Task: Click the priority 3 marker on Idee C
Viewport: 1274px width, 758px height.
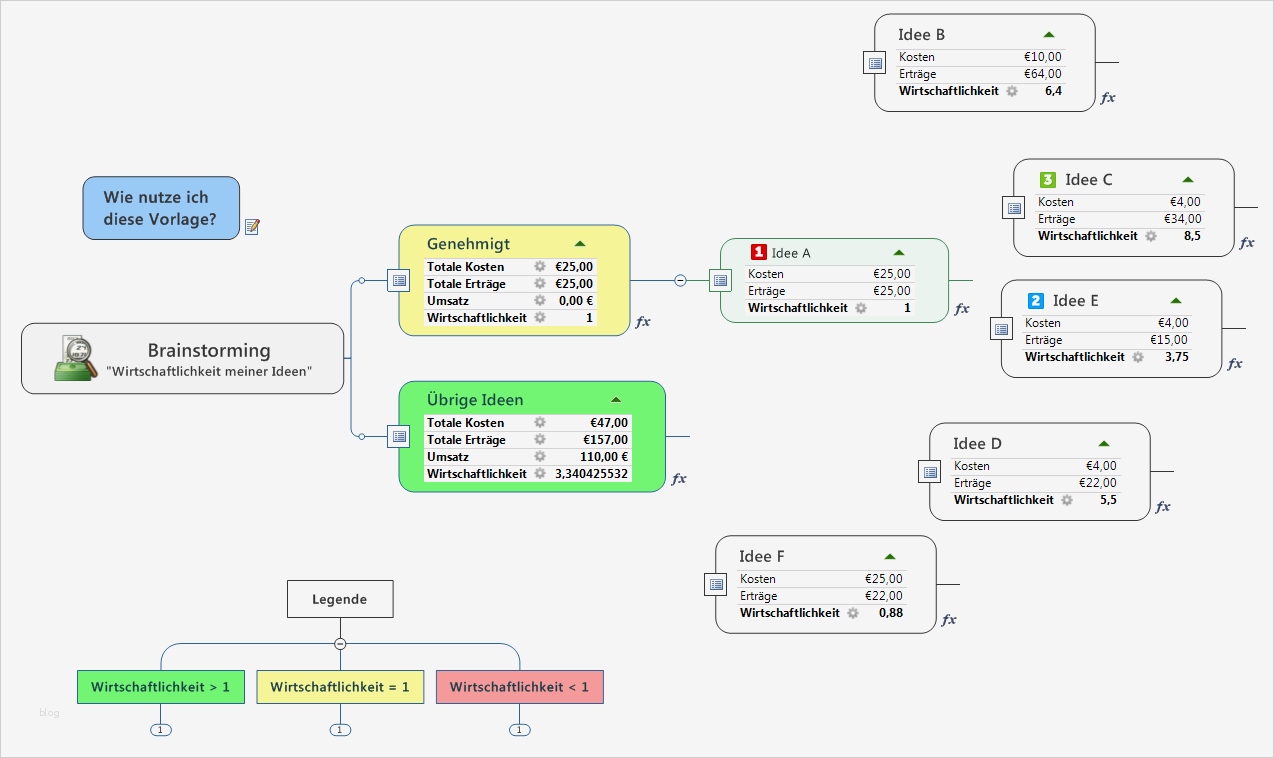Action: pos(1048,180)
